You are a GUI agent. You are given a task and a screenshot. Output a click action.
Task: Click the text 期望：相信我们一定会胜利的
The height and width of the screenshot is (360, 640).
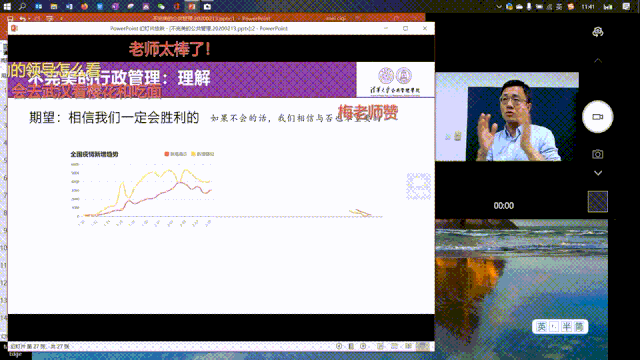(114, 118)
